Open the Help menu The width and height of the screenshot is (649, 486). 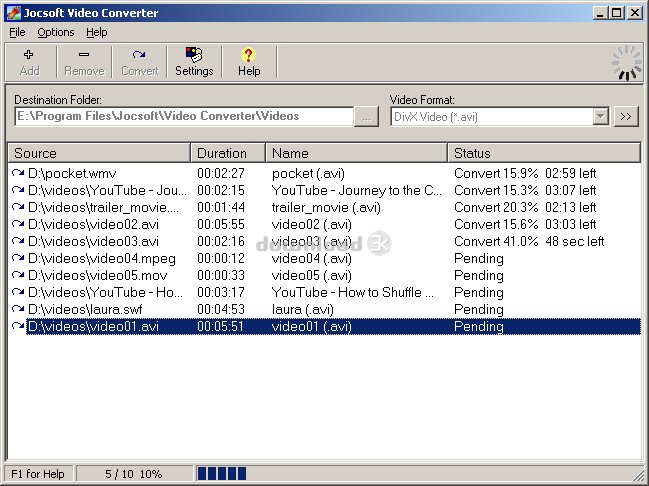click(x=97, y=32)
